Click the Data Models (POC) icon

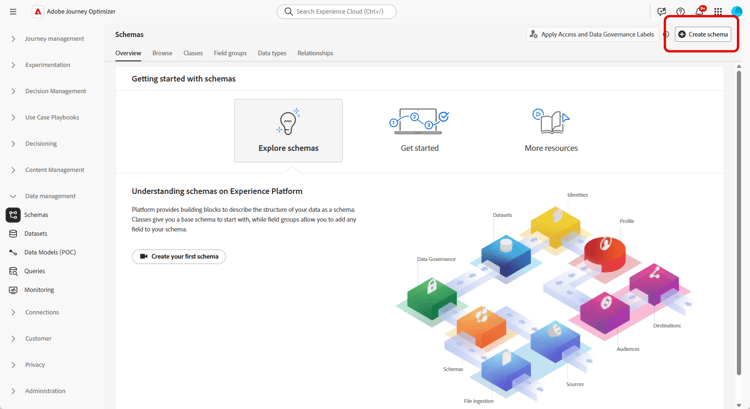pyautogui.click(x=13, y=252)
